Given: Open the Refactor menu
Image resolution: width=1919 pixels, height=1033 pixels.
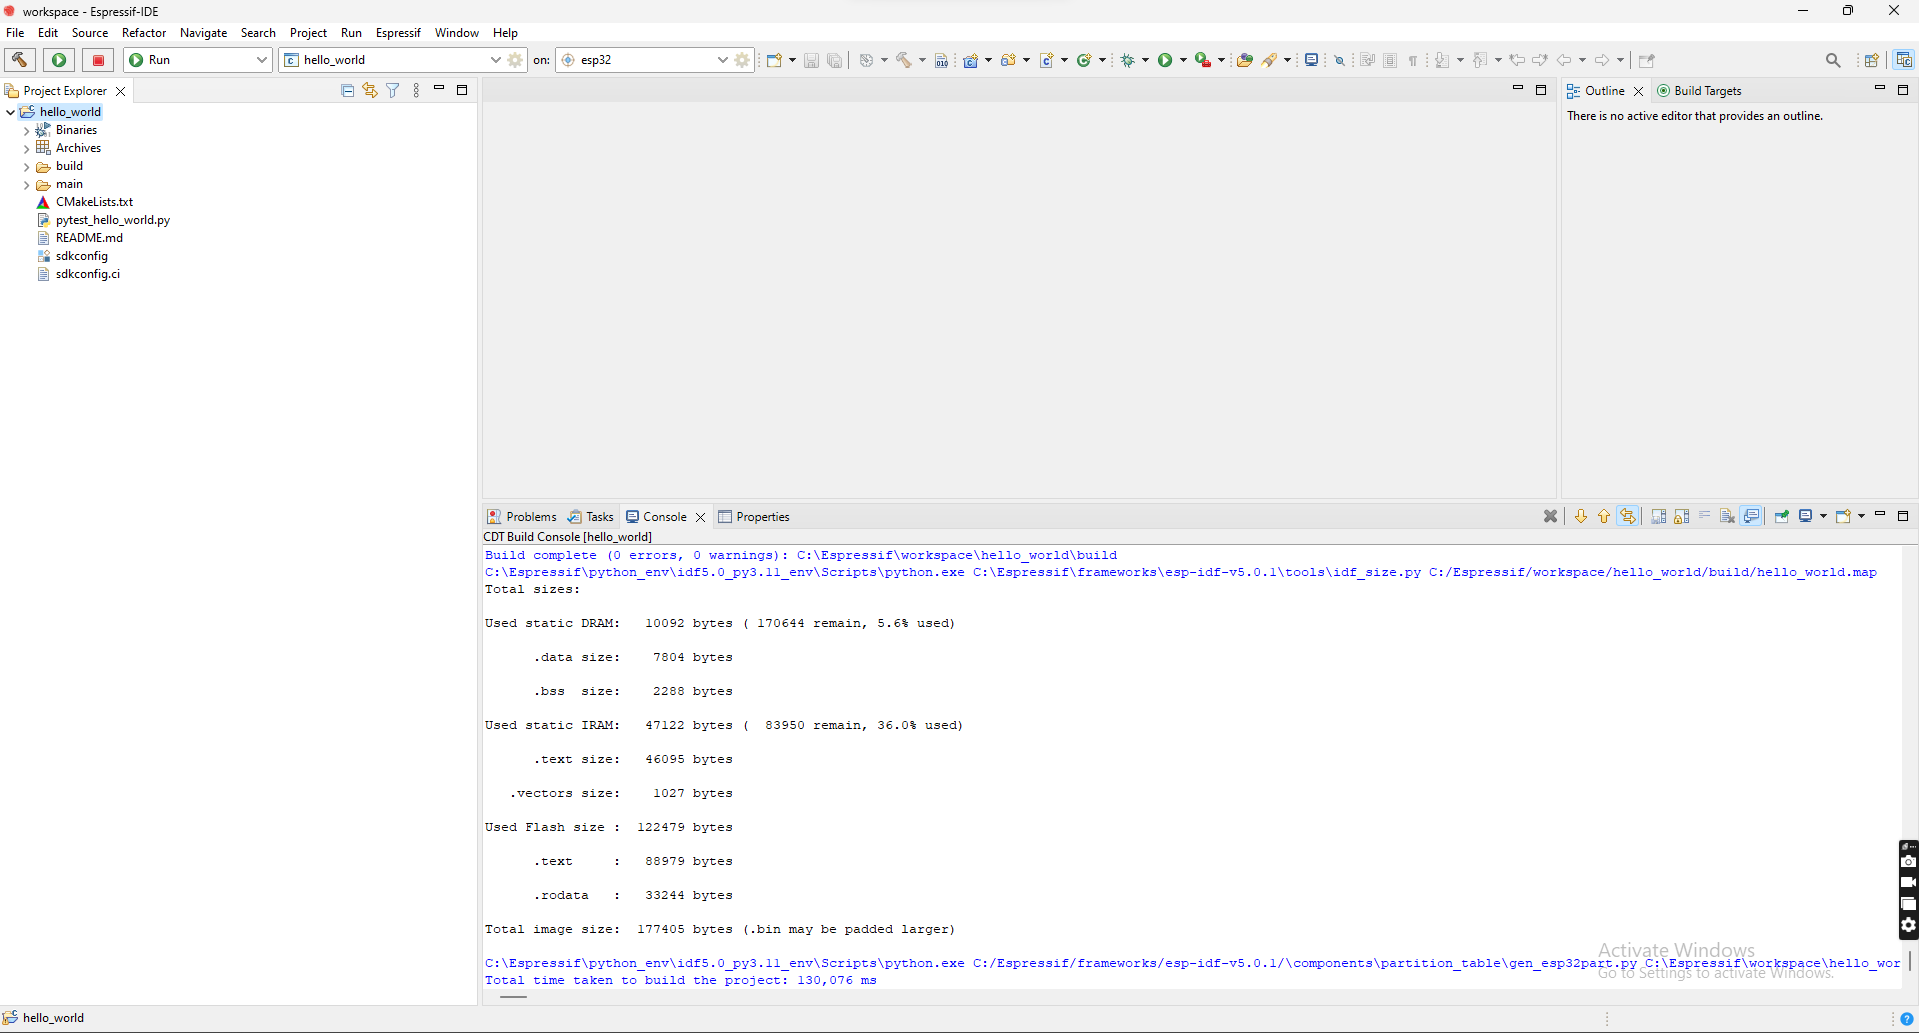Looking at the screenshot, I should click(x=144, y=33).
